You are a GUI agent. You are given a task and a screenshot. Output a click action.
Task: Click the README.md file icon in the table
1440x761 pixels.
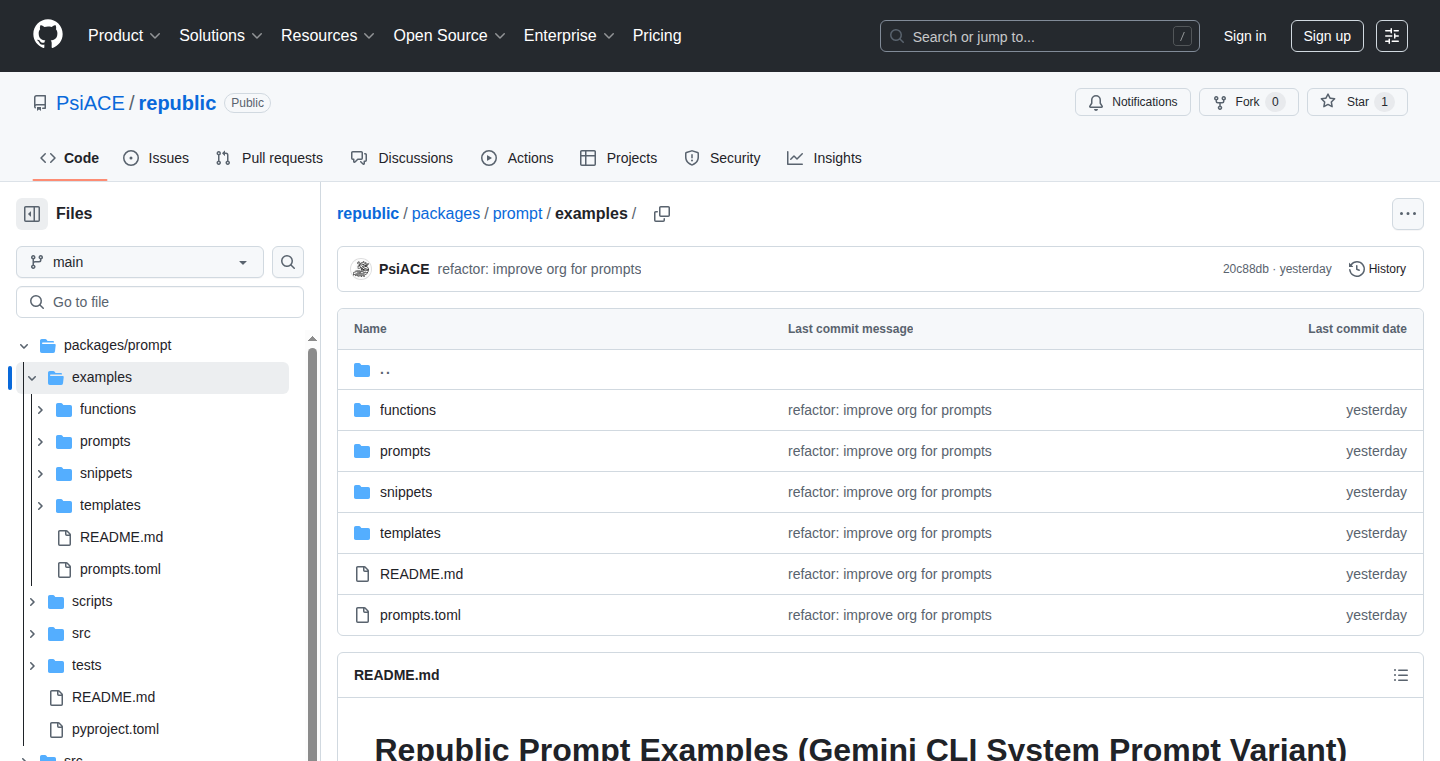click(362, 574)
